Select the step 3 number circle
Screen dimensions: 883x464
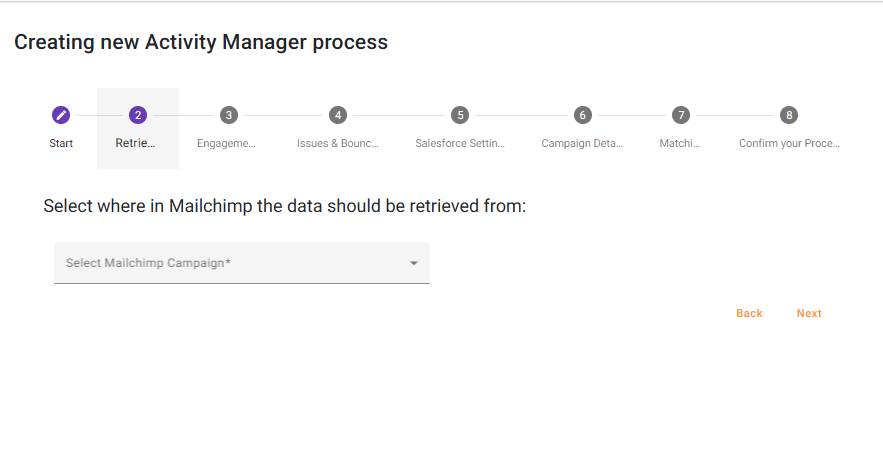point(229,115)
